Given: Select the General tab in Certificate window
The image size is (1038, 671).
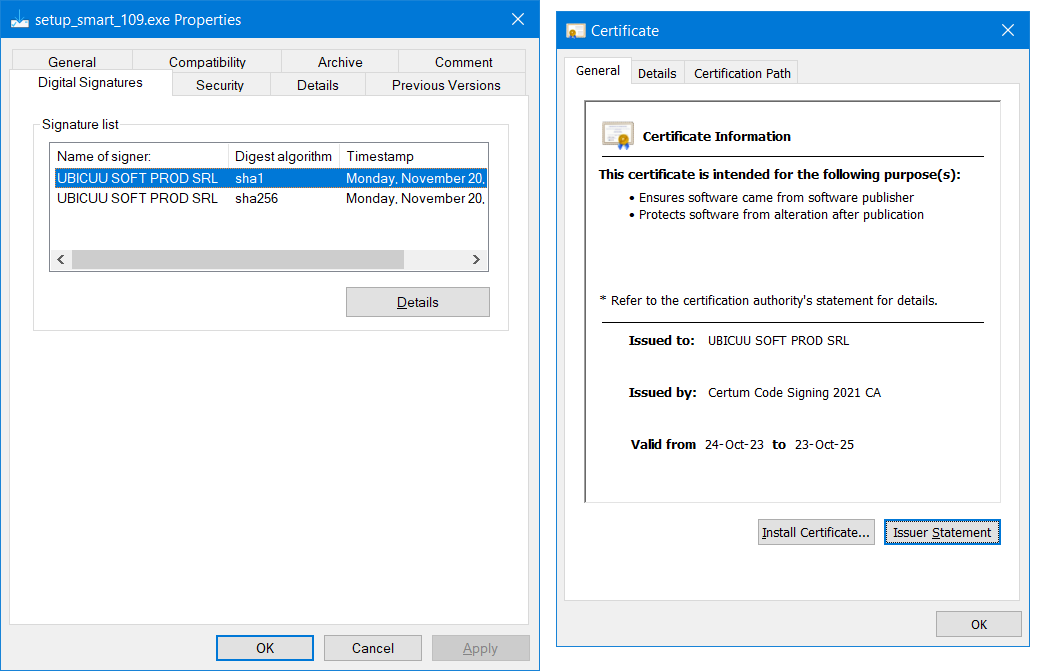Looking at the screenshot, I should (598, 71).
